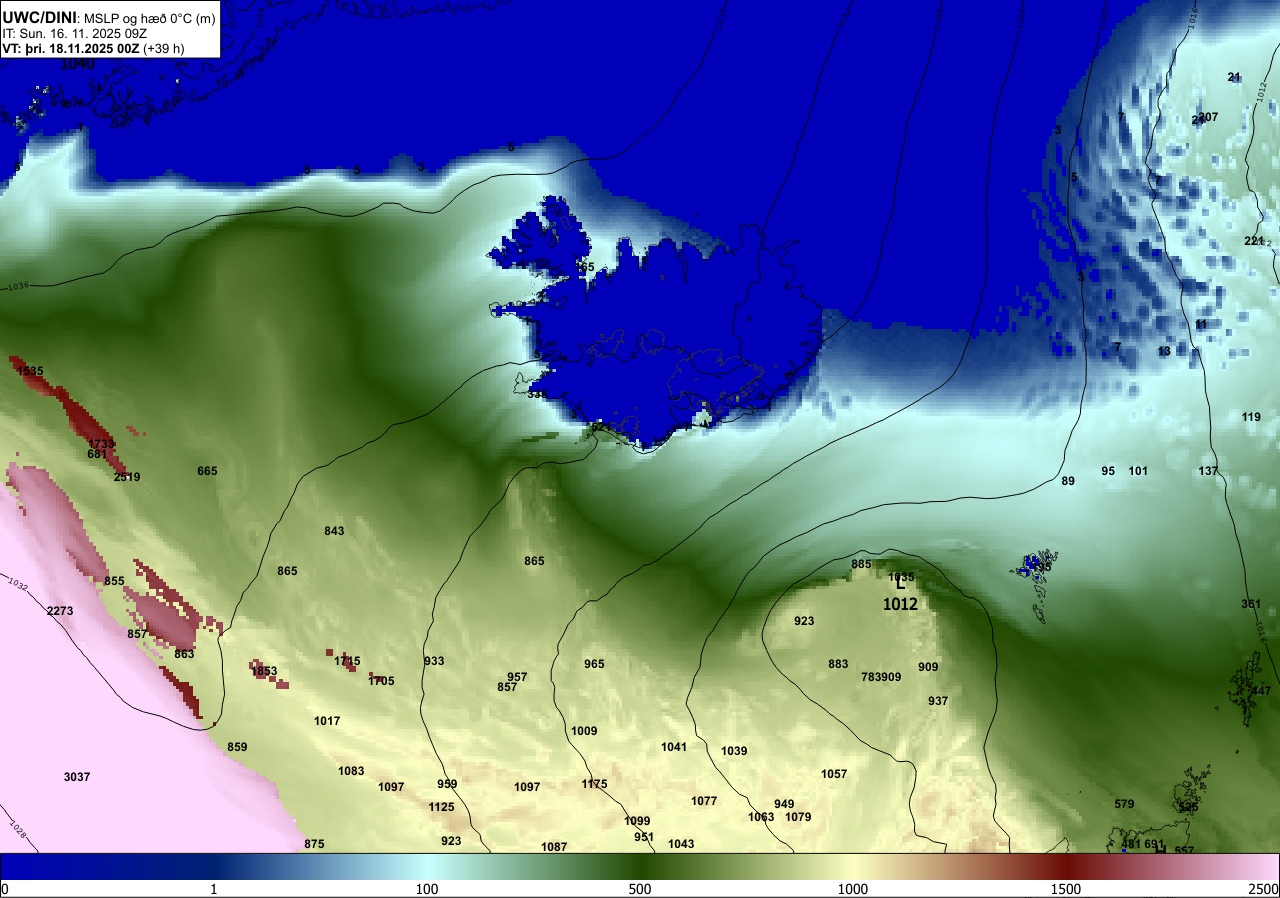This screenshot has width=1280, height=898.
Task: Click the 1733 value on the dark red band
Action: (101, 443)
